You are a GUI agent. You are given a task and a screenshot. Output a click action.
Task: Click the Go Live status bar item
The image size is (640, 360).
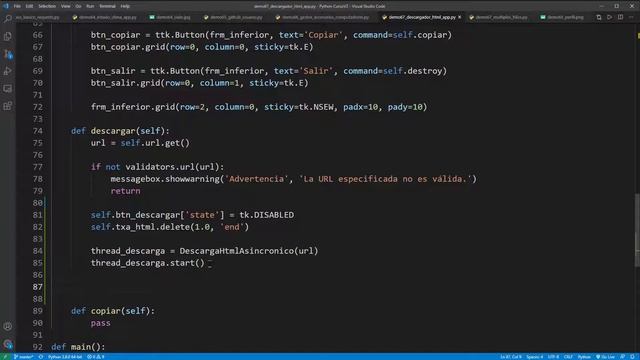(x=606, y=357)
